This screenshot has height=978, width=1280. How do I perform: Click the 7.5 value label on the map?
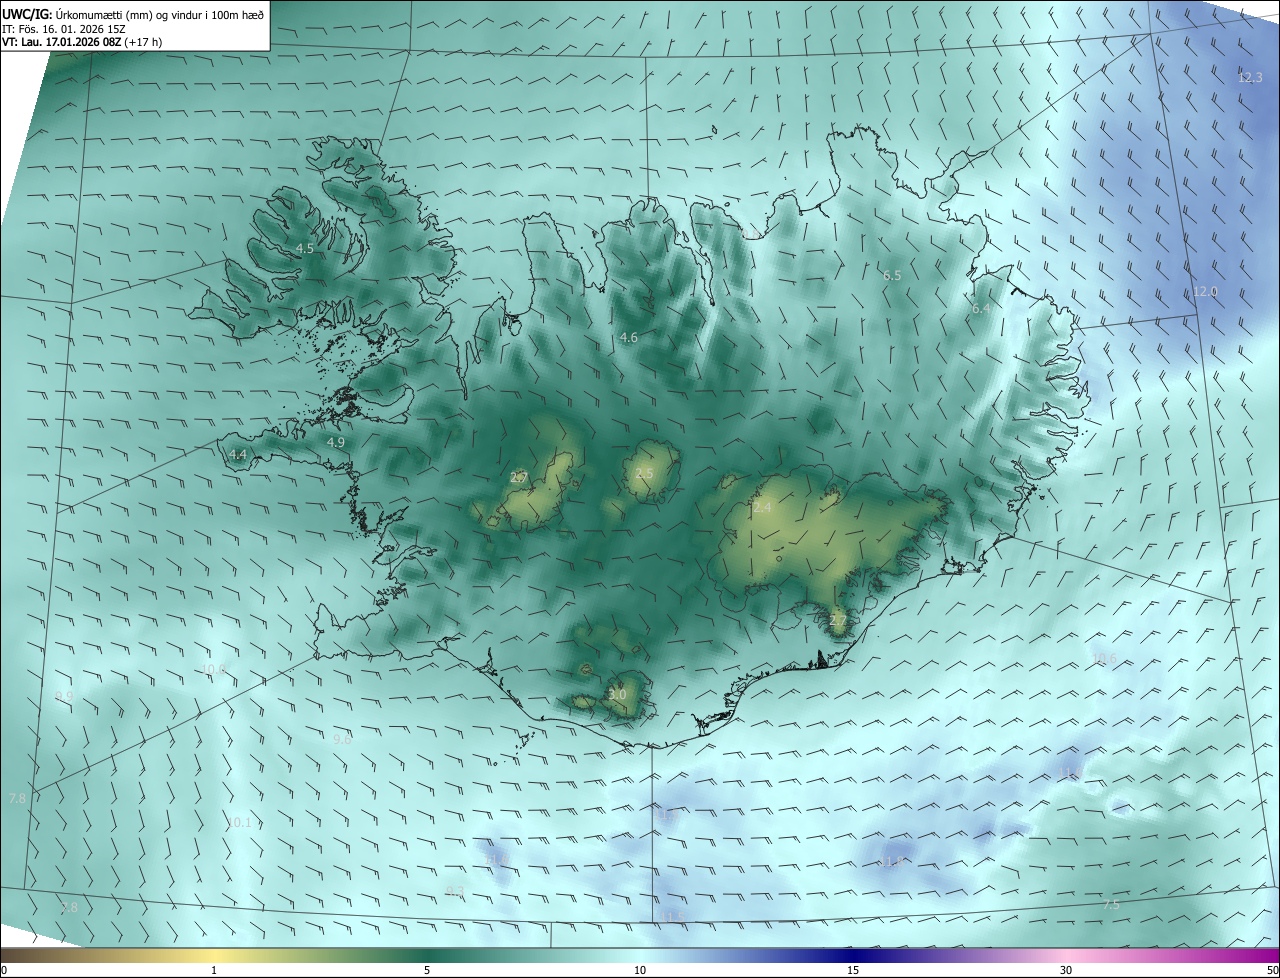1111,905
